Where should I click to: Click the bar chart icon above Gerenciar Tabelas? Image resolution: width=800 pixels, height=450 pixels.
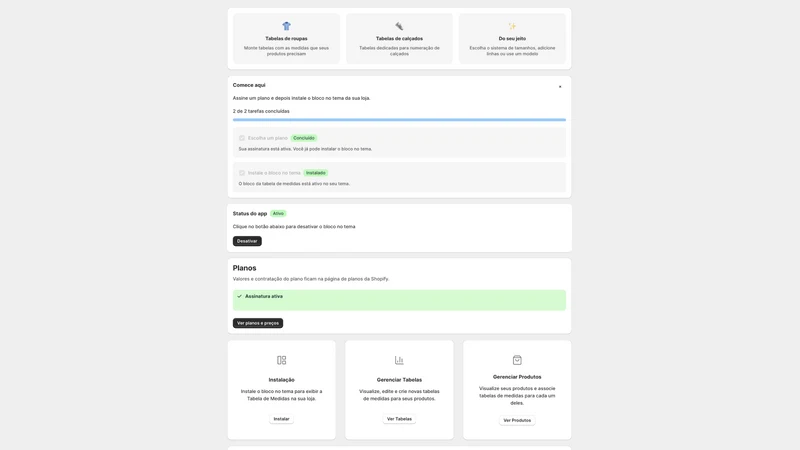tap(399, 360)
